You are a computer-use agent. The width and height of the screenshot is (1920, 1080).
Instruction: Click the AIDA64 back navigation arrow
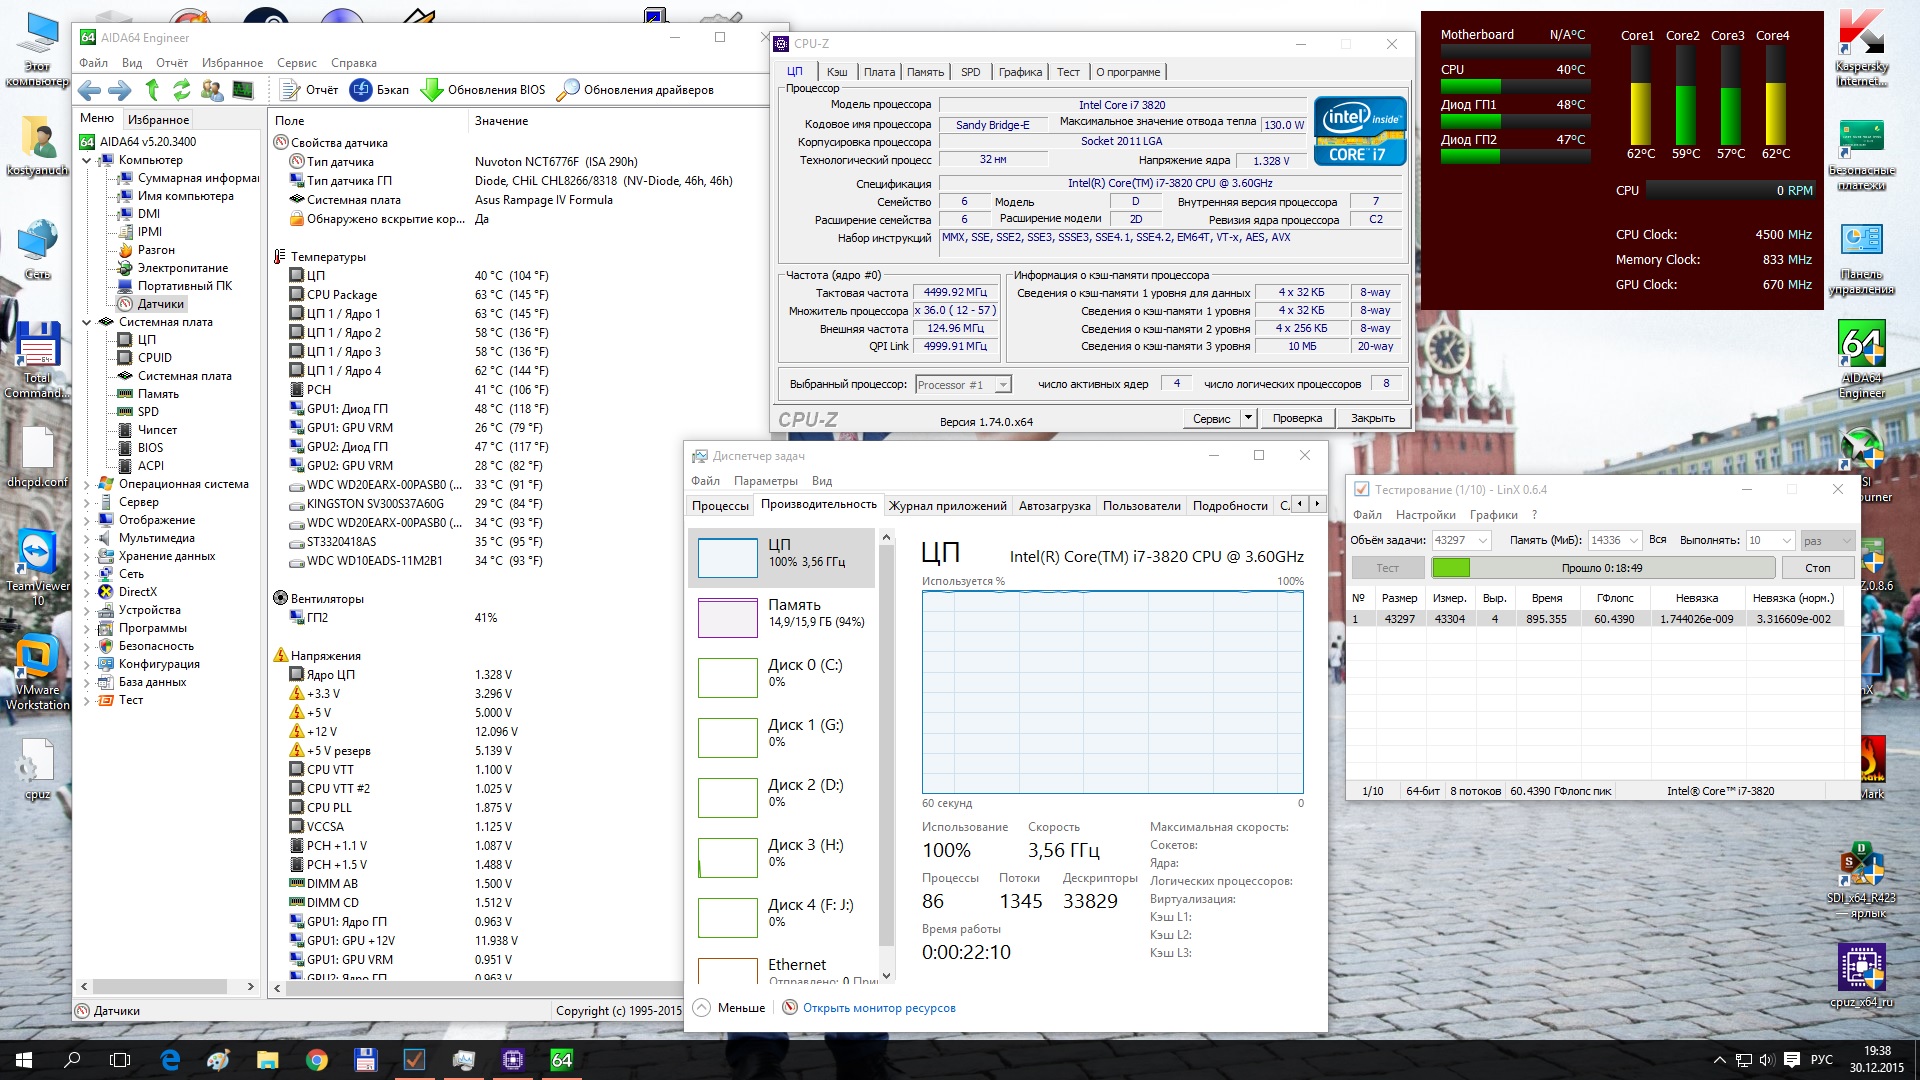[89, 90]
